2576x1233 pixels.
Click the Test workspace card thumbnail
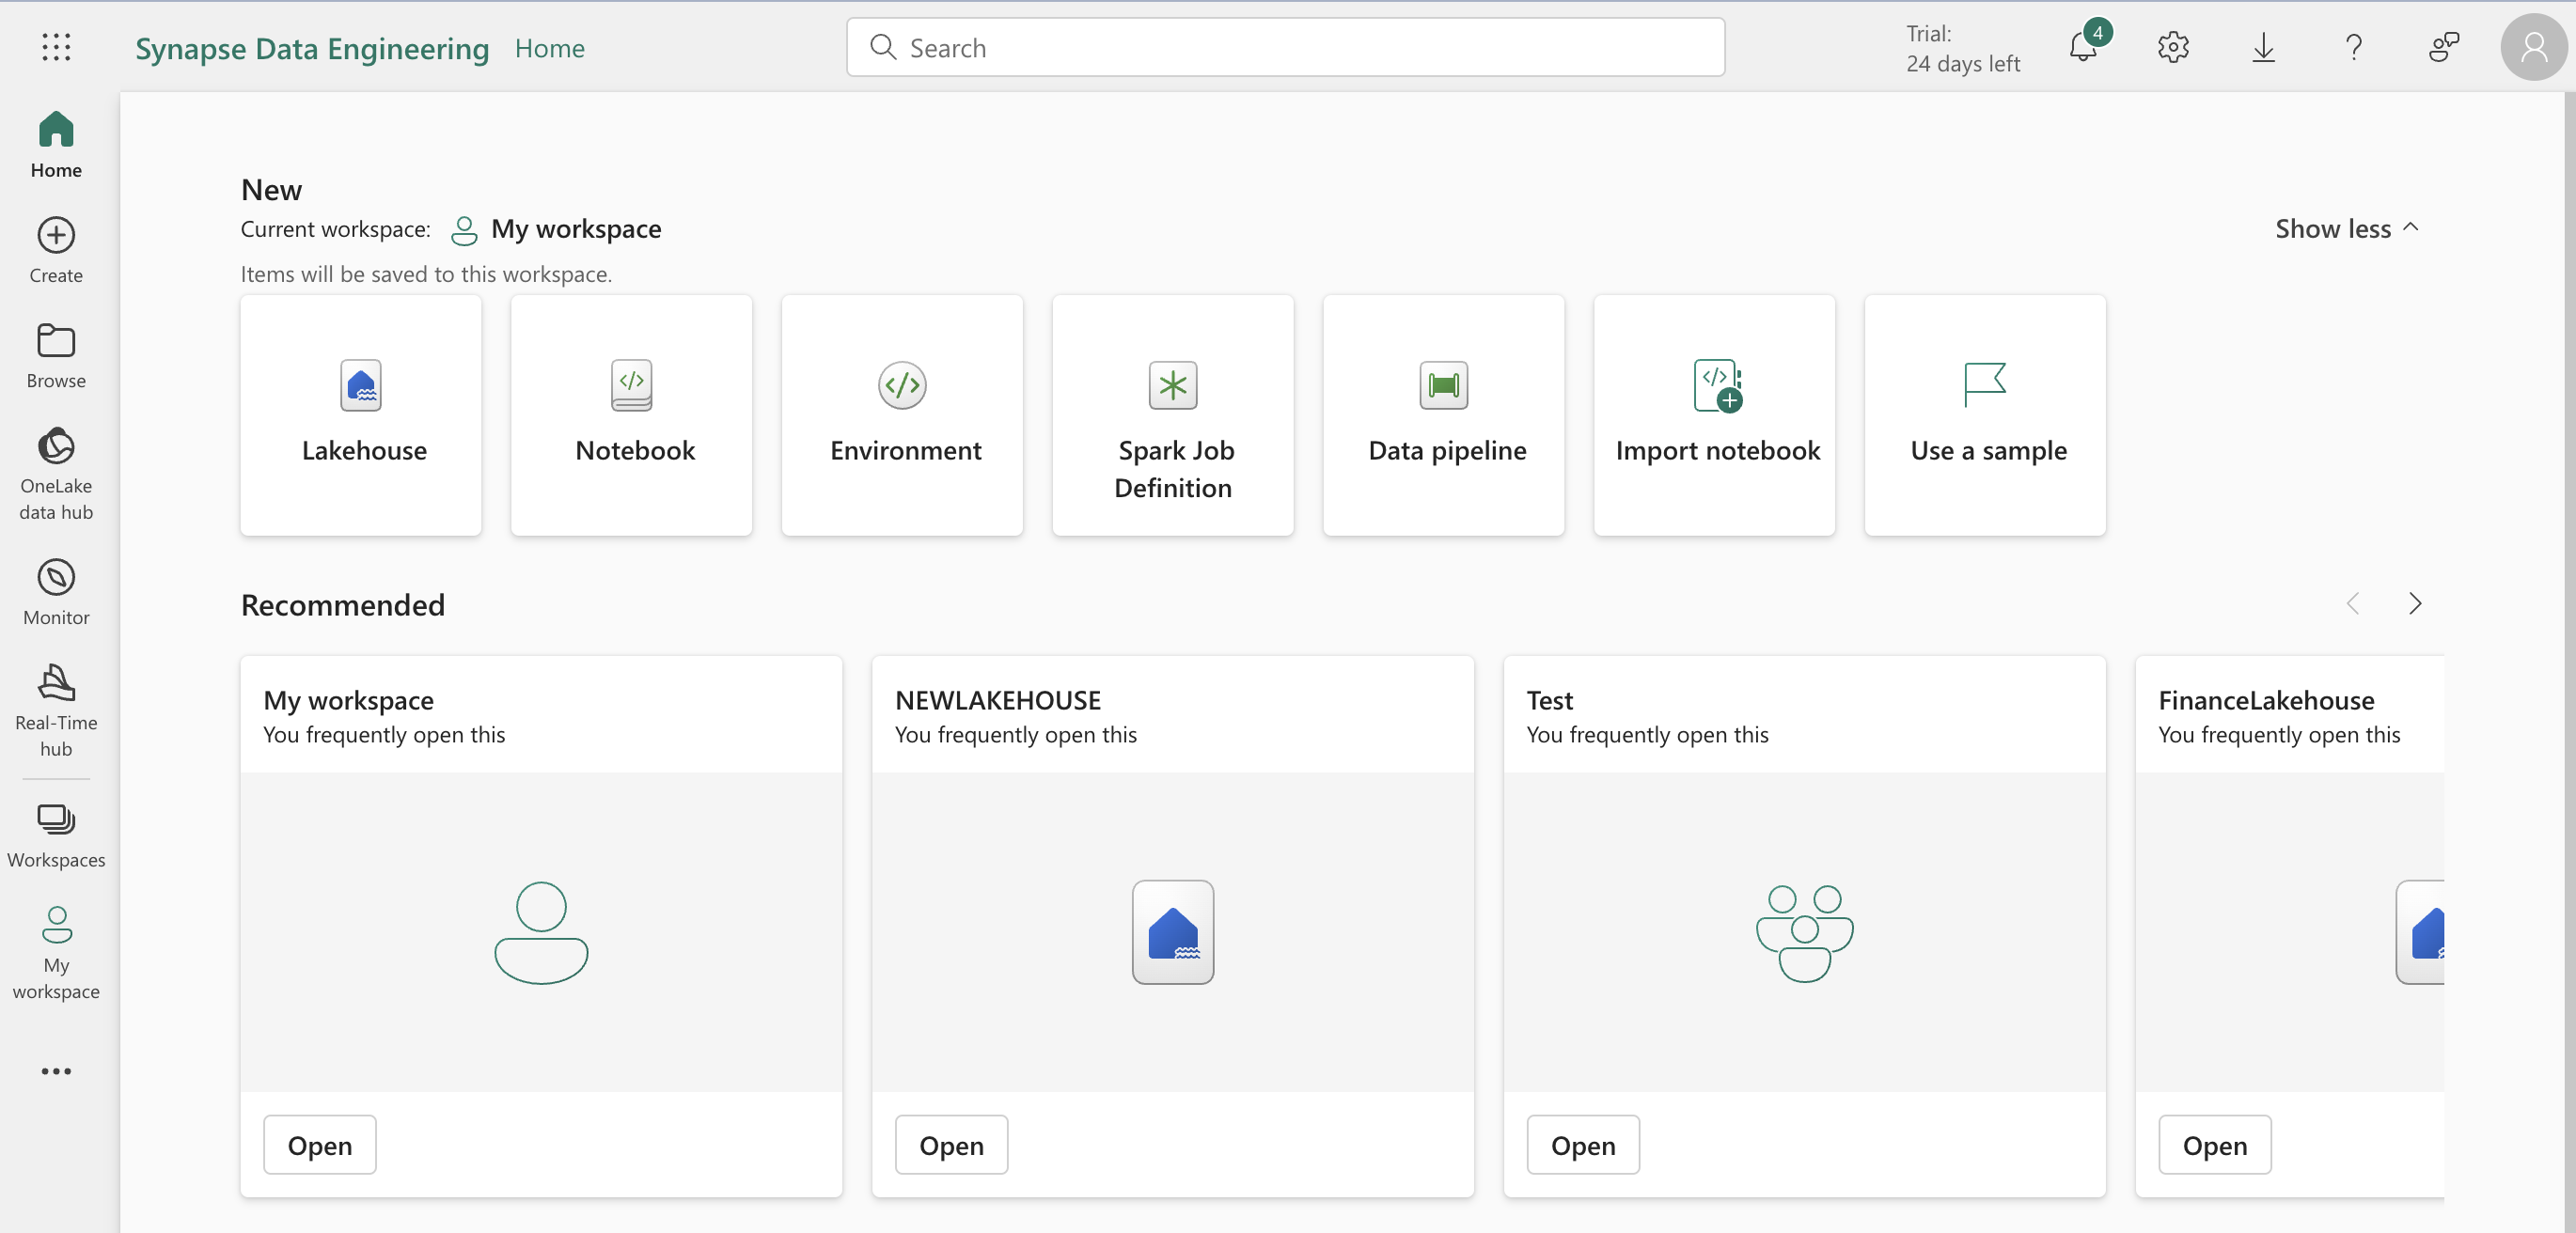click(1805, 932)
